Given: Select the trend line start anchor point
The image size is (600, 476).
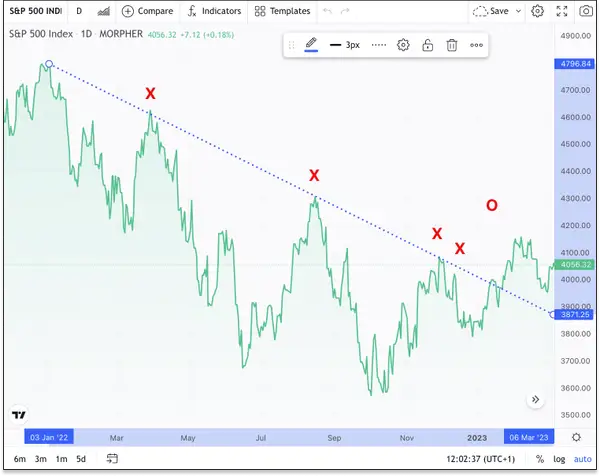Looking at the screenshot, I should [49, 64].
